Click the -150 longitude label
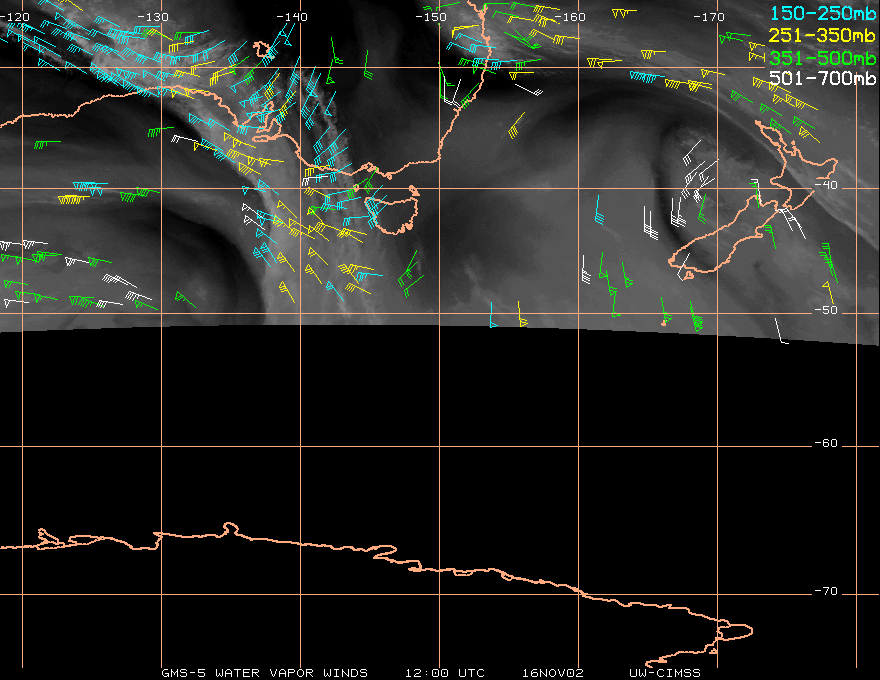880x680 pixels. click(x=431, y=17)
